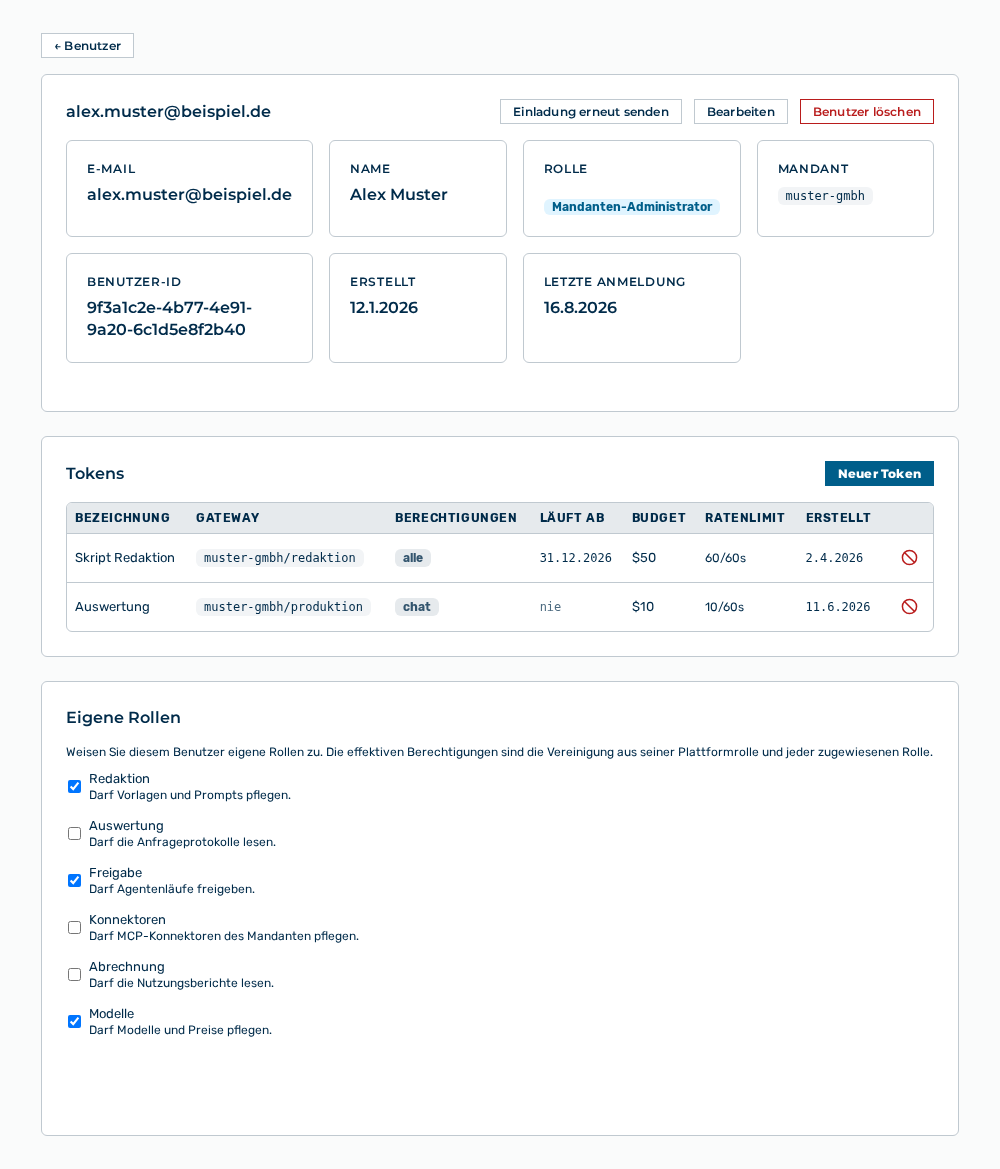The width and height of the screenshot is (1000, 1169).
Task: Click the Benutzer löschen button
Action: [x=867, y=112]
